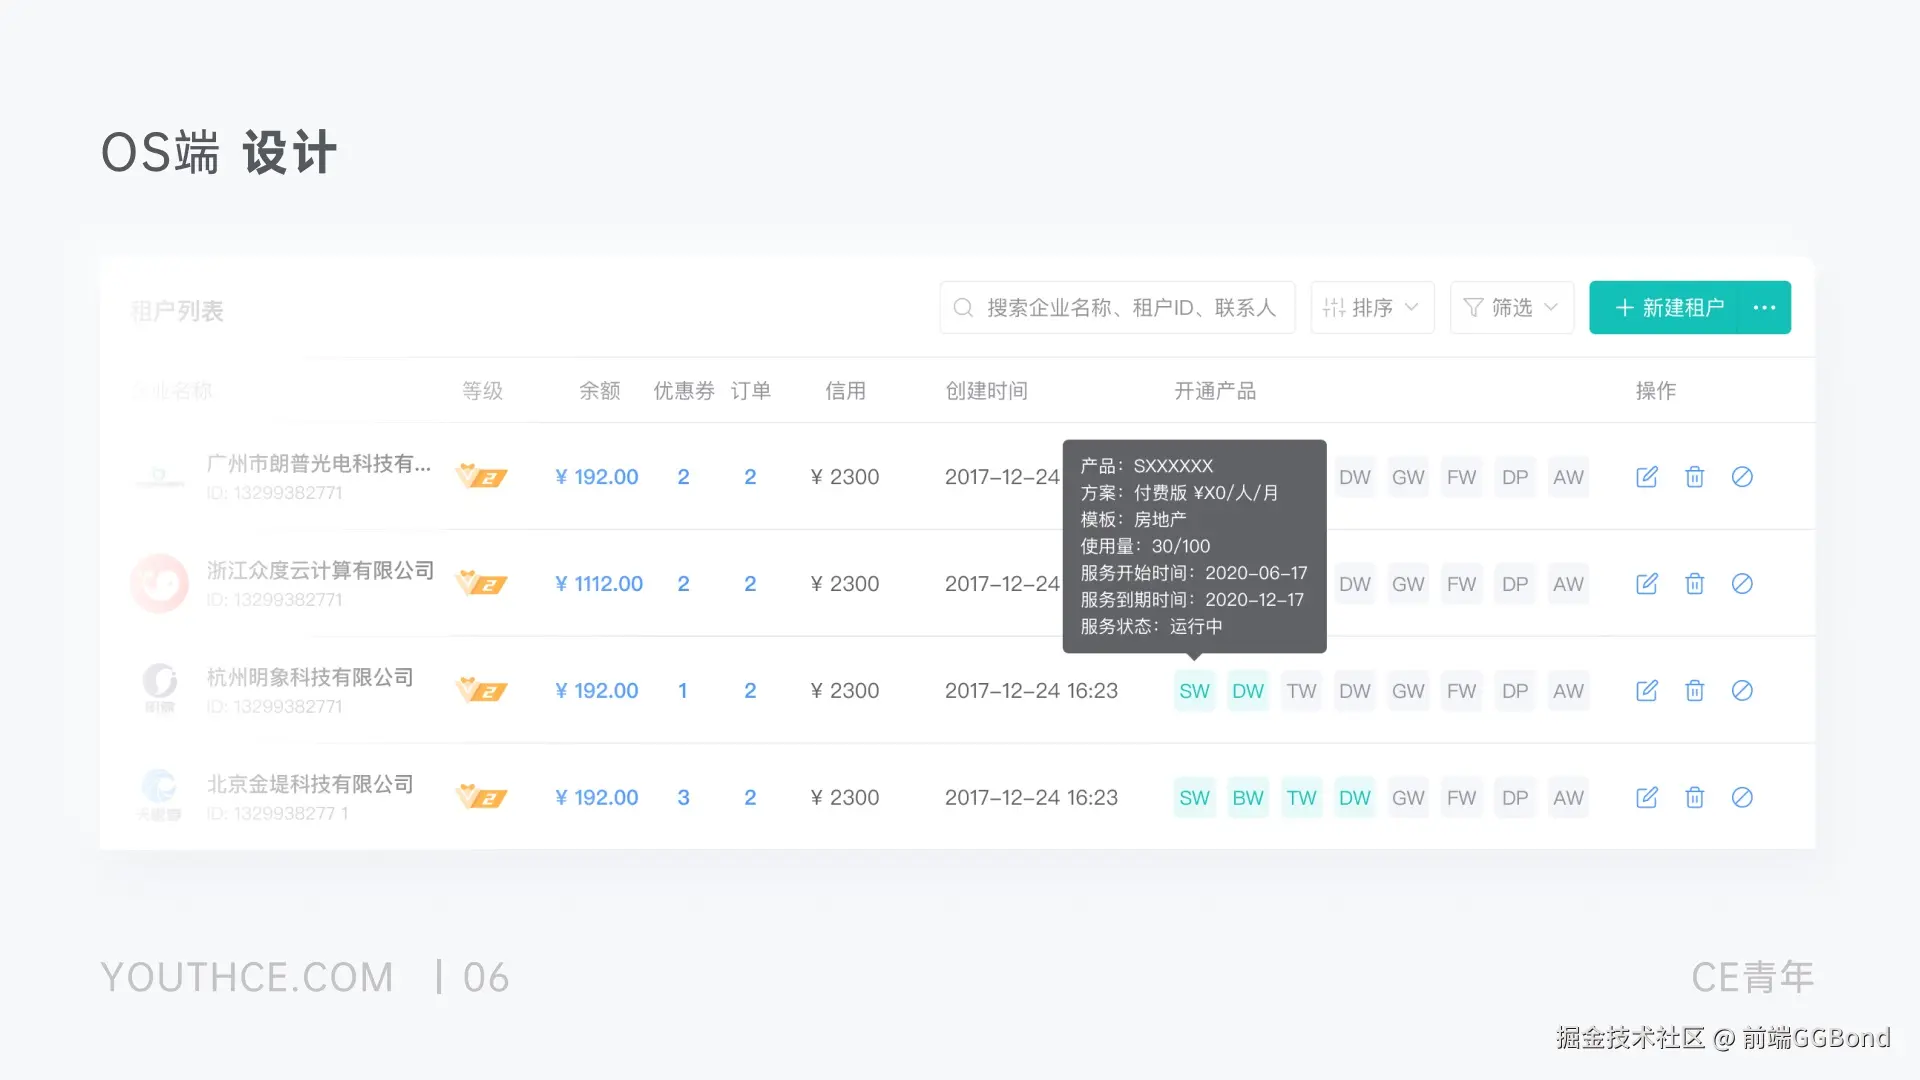Image resolution: width=1920 pixels, height=1080 pixels.
Task: Click the 创建时间 column header
Action: (986, 391)
